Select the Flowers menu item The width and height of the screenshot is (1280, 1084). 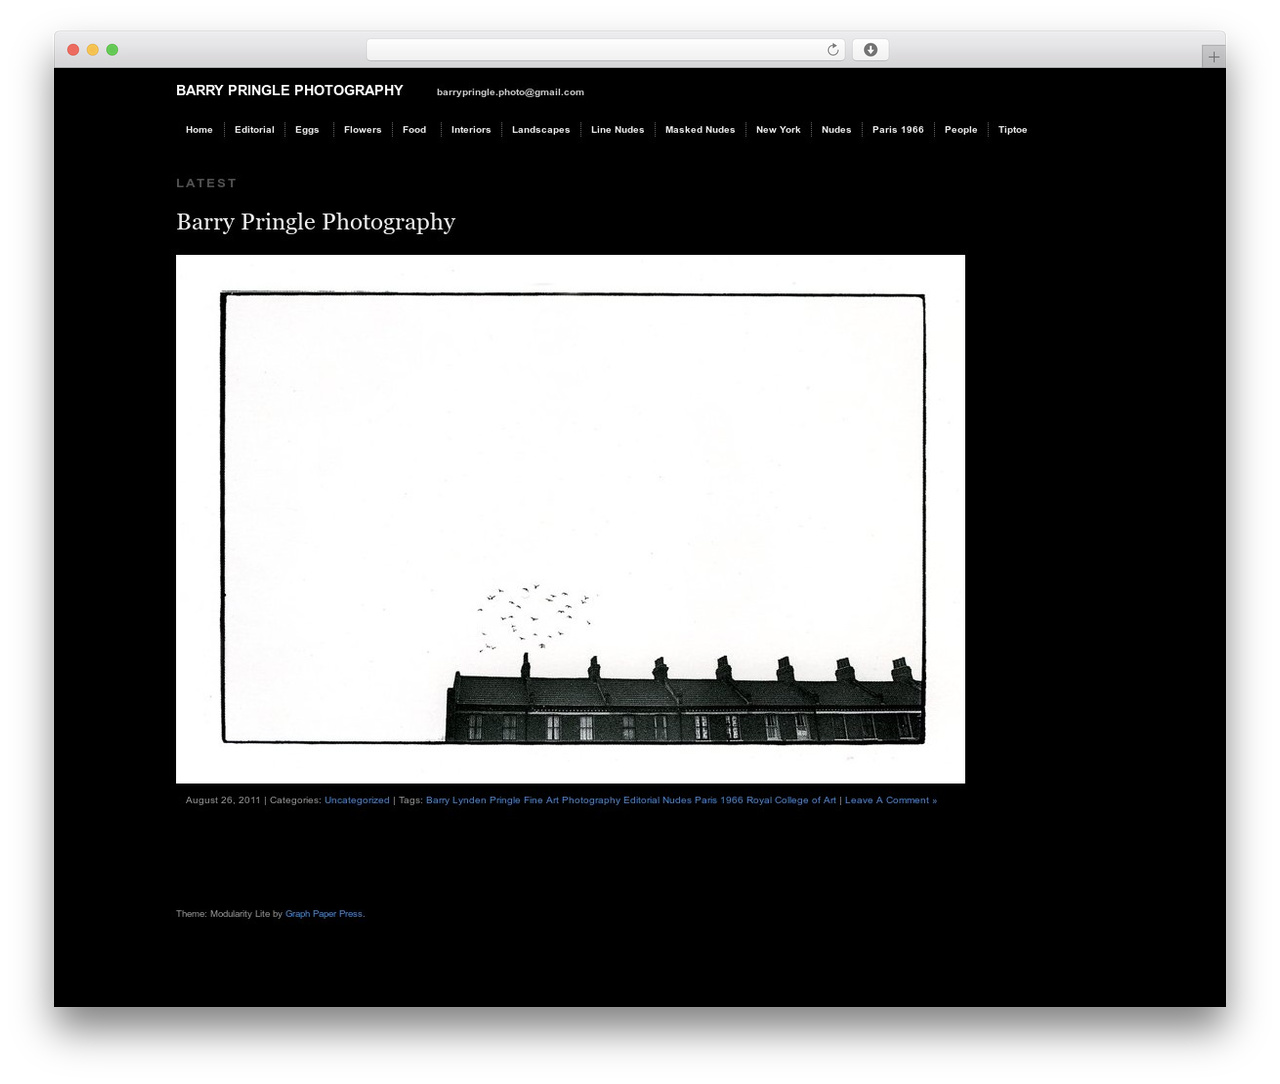(x=362, y=130)
